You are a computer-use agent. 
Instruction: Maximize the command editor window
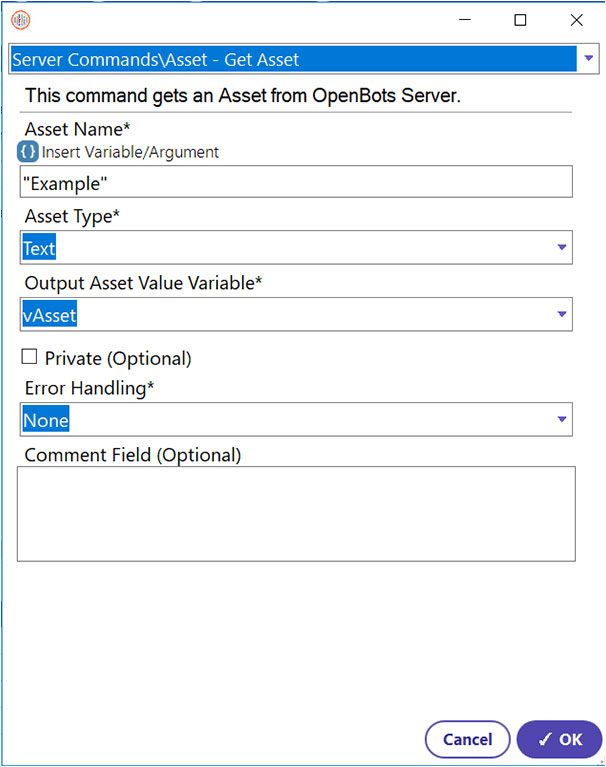[x=520, y=20]
